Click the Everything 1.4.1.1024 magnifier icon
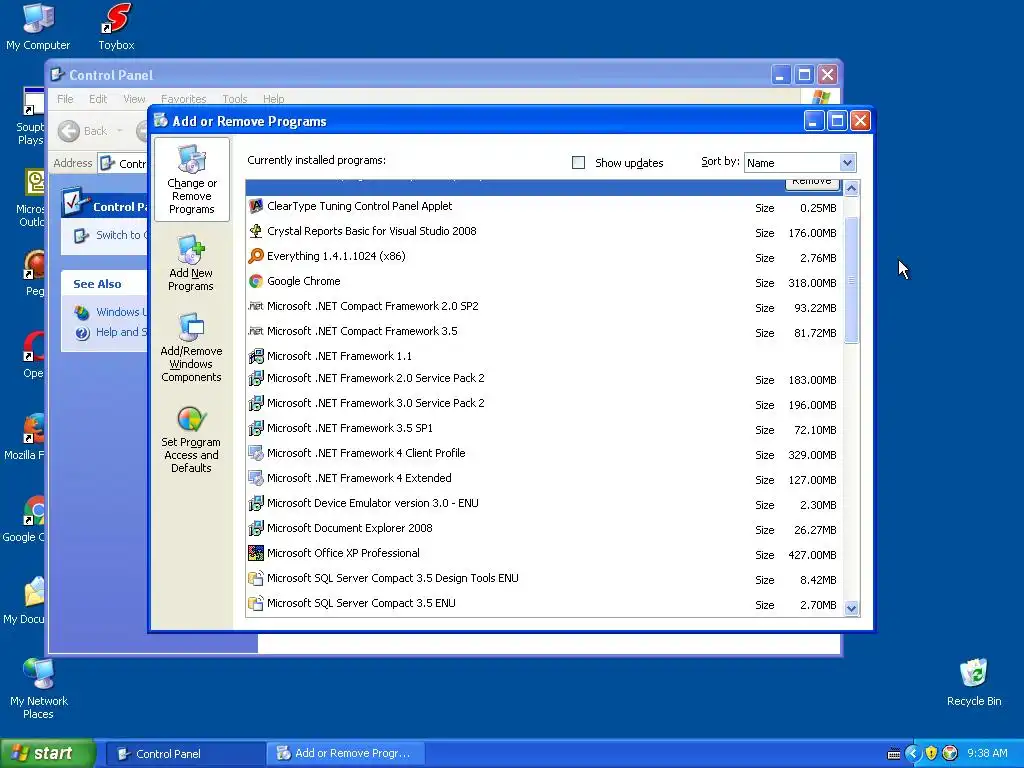The image size is (1024, 768). (256, 256)
